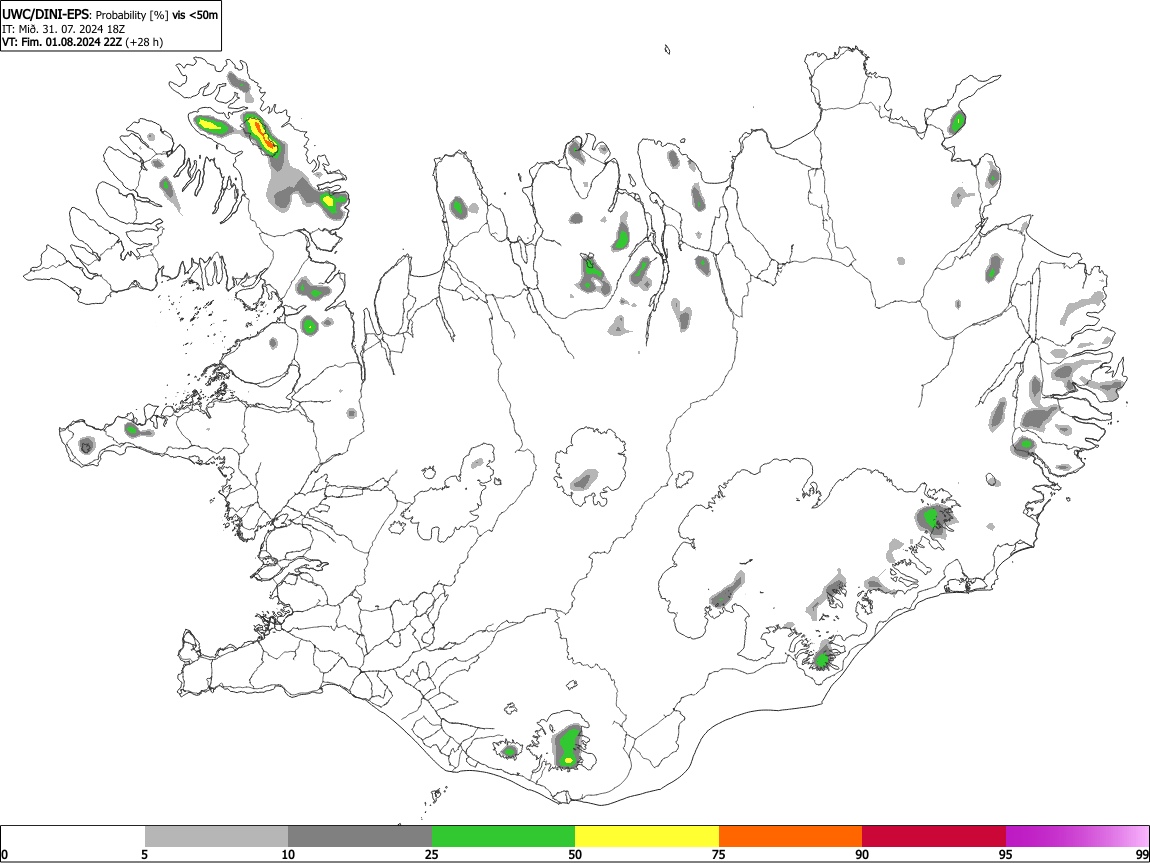The width and height of the screenshot is (1150, 863).
Task: Click the red-orange high probability patch in Westfjords
Action: coord(262,134)
